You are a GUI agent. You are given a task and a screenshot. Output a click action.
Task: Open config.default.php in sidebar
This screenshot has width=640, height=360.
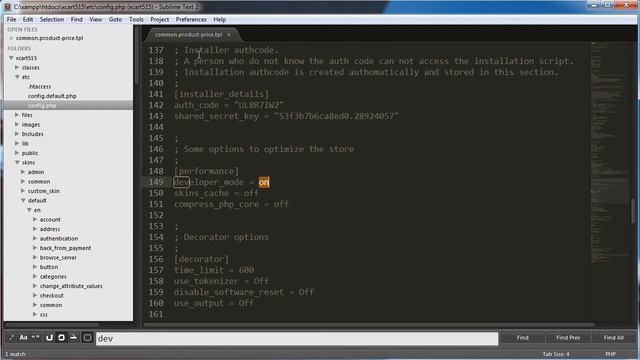coord(52,96)
